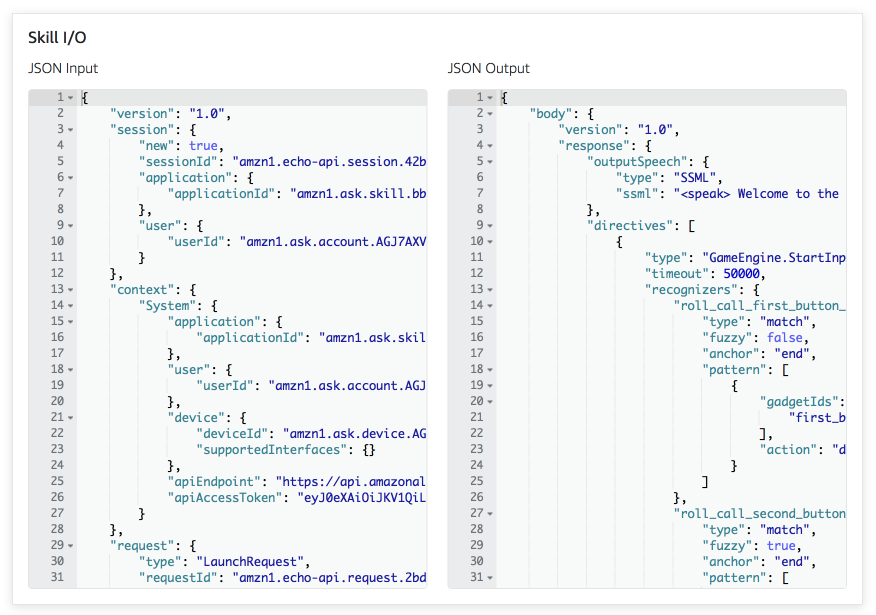Collapse the "context" block fold arrow
Image resolution: width=876 pixels, height=615 pixels.
coord(71,289)
